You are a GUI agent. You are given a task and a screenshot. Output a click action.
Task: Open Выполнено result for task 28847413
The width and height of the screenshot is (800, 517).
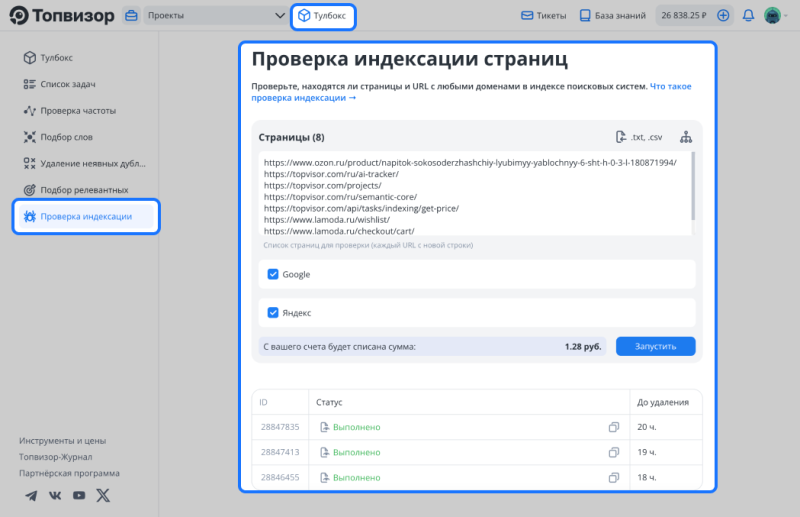coord(357,452)
